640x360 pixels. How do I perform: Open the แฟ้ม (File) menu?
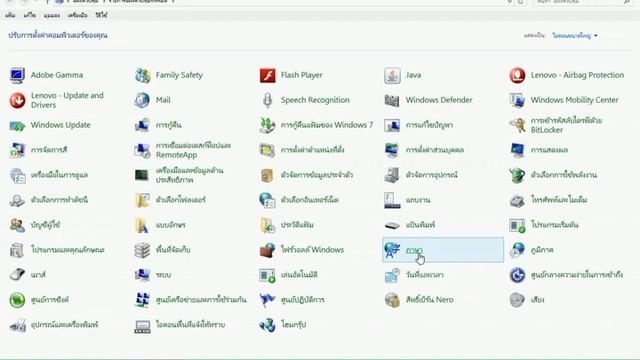click(x=10, y=15)
